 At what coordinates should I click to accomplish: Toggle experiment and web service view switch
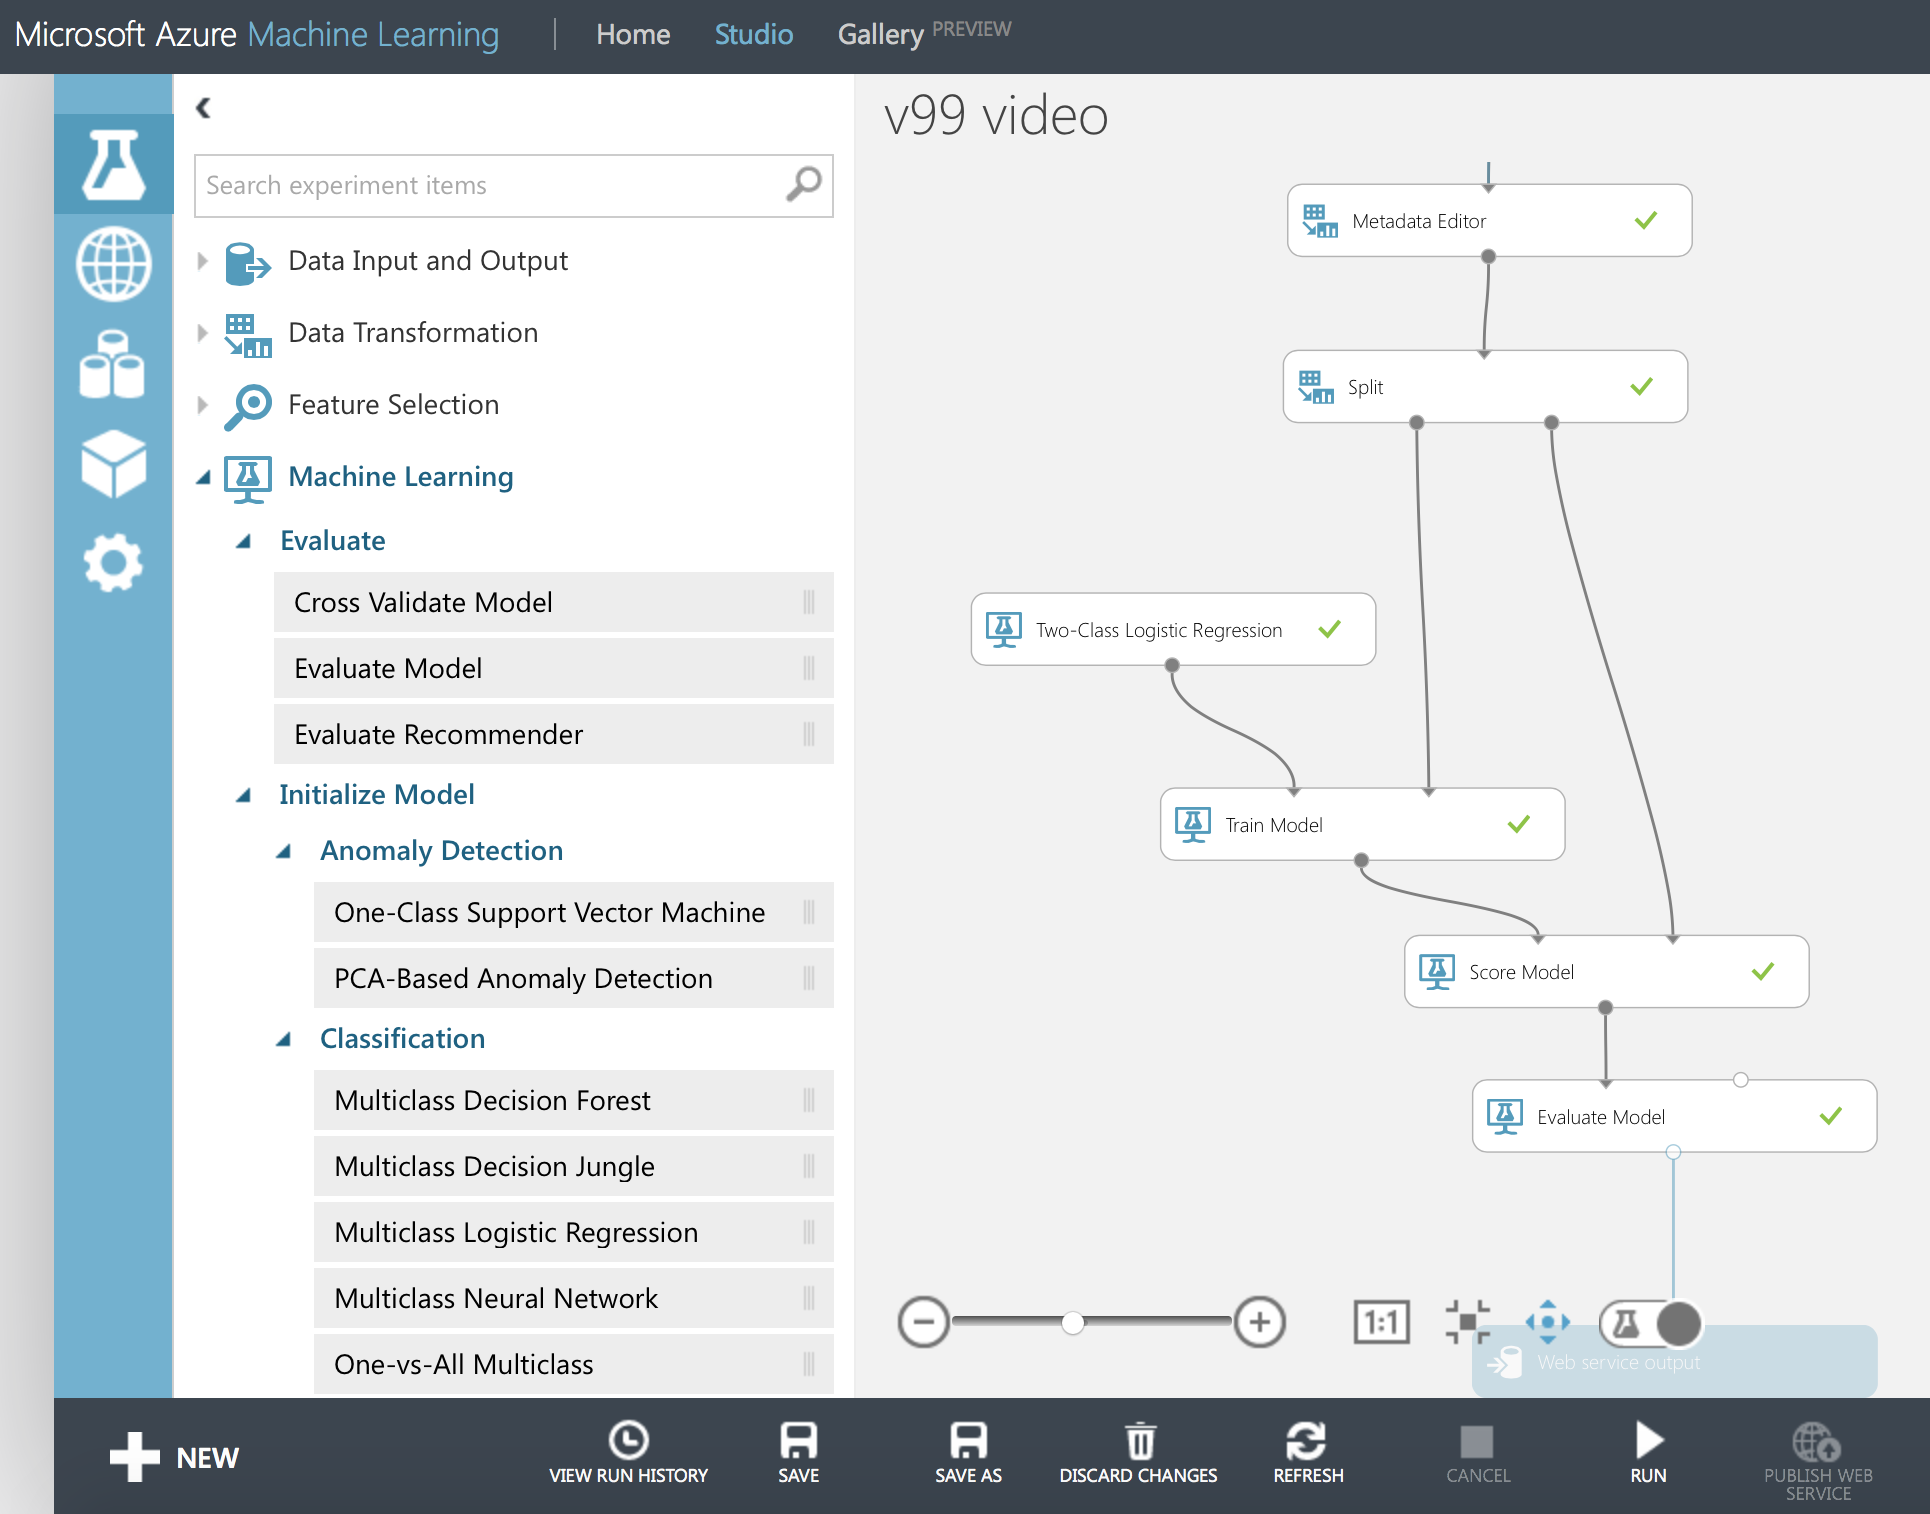point(1651,1323)
